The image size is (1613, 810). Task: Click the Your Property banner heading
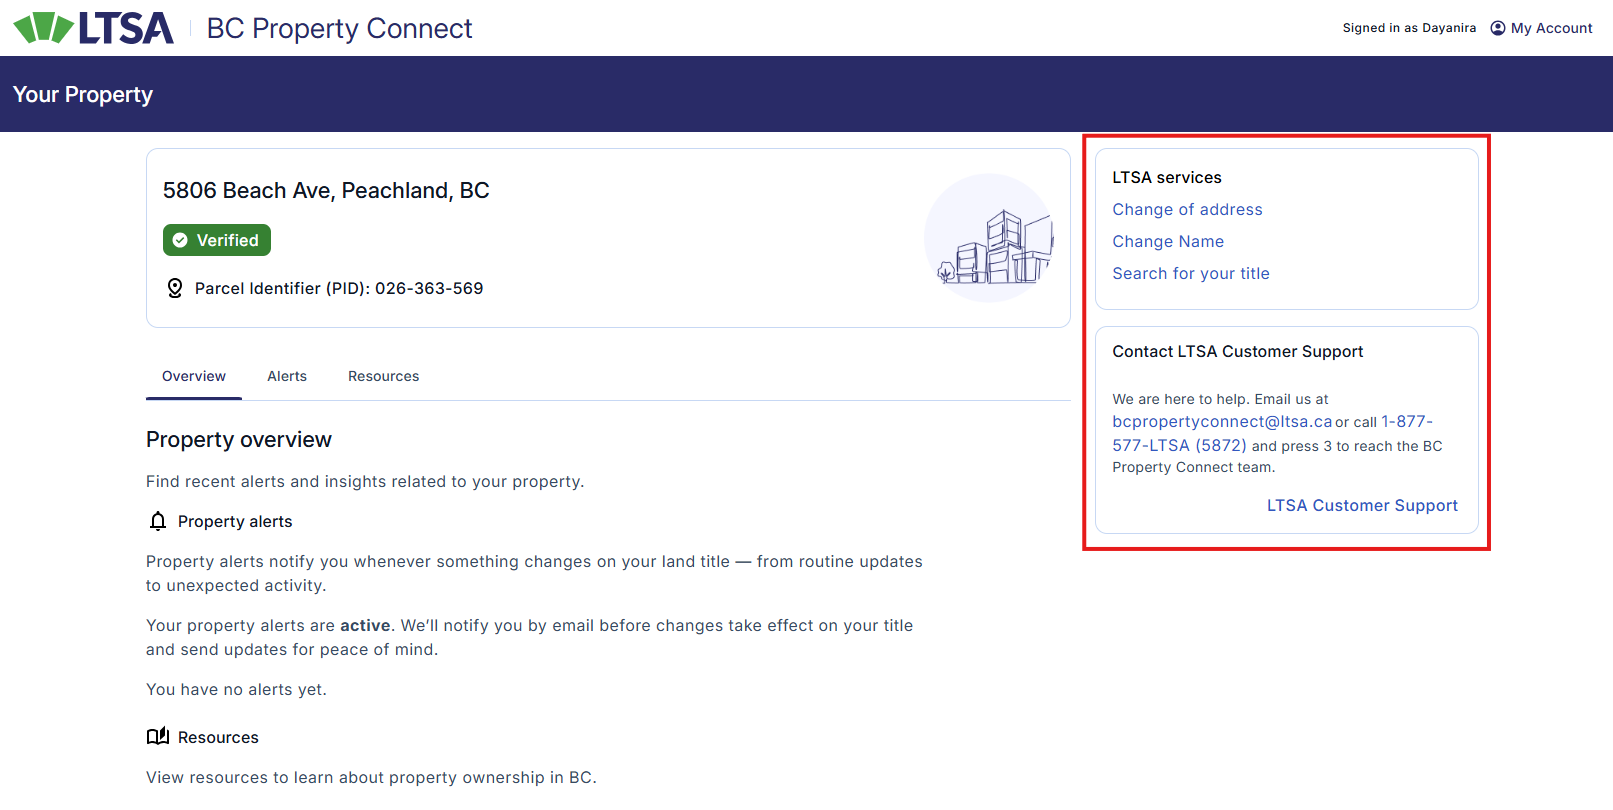83,94
